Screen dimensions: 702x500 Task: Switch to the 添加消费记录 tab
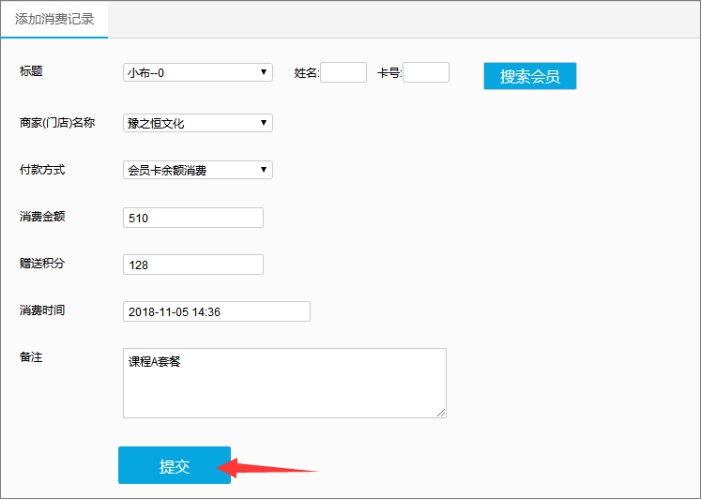(x=55, y=20)
